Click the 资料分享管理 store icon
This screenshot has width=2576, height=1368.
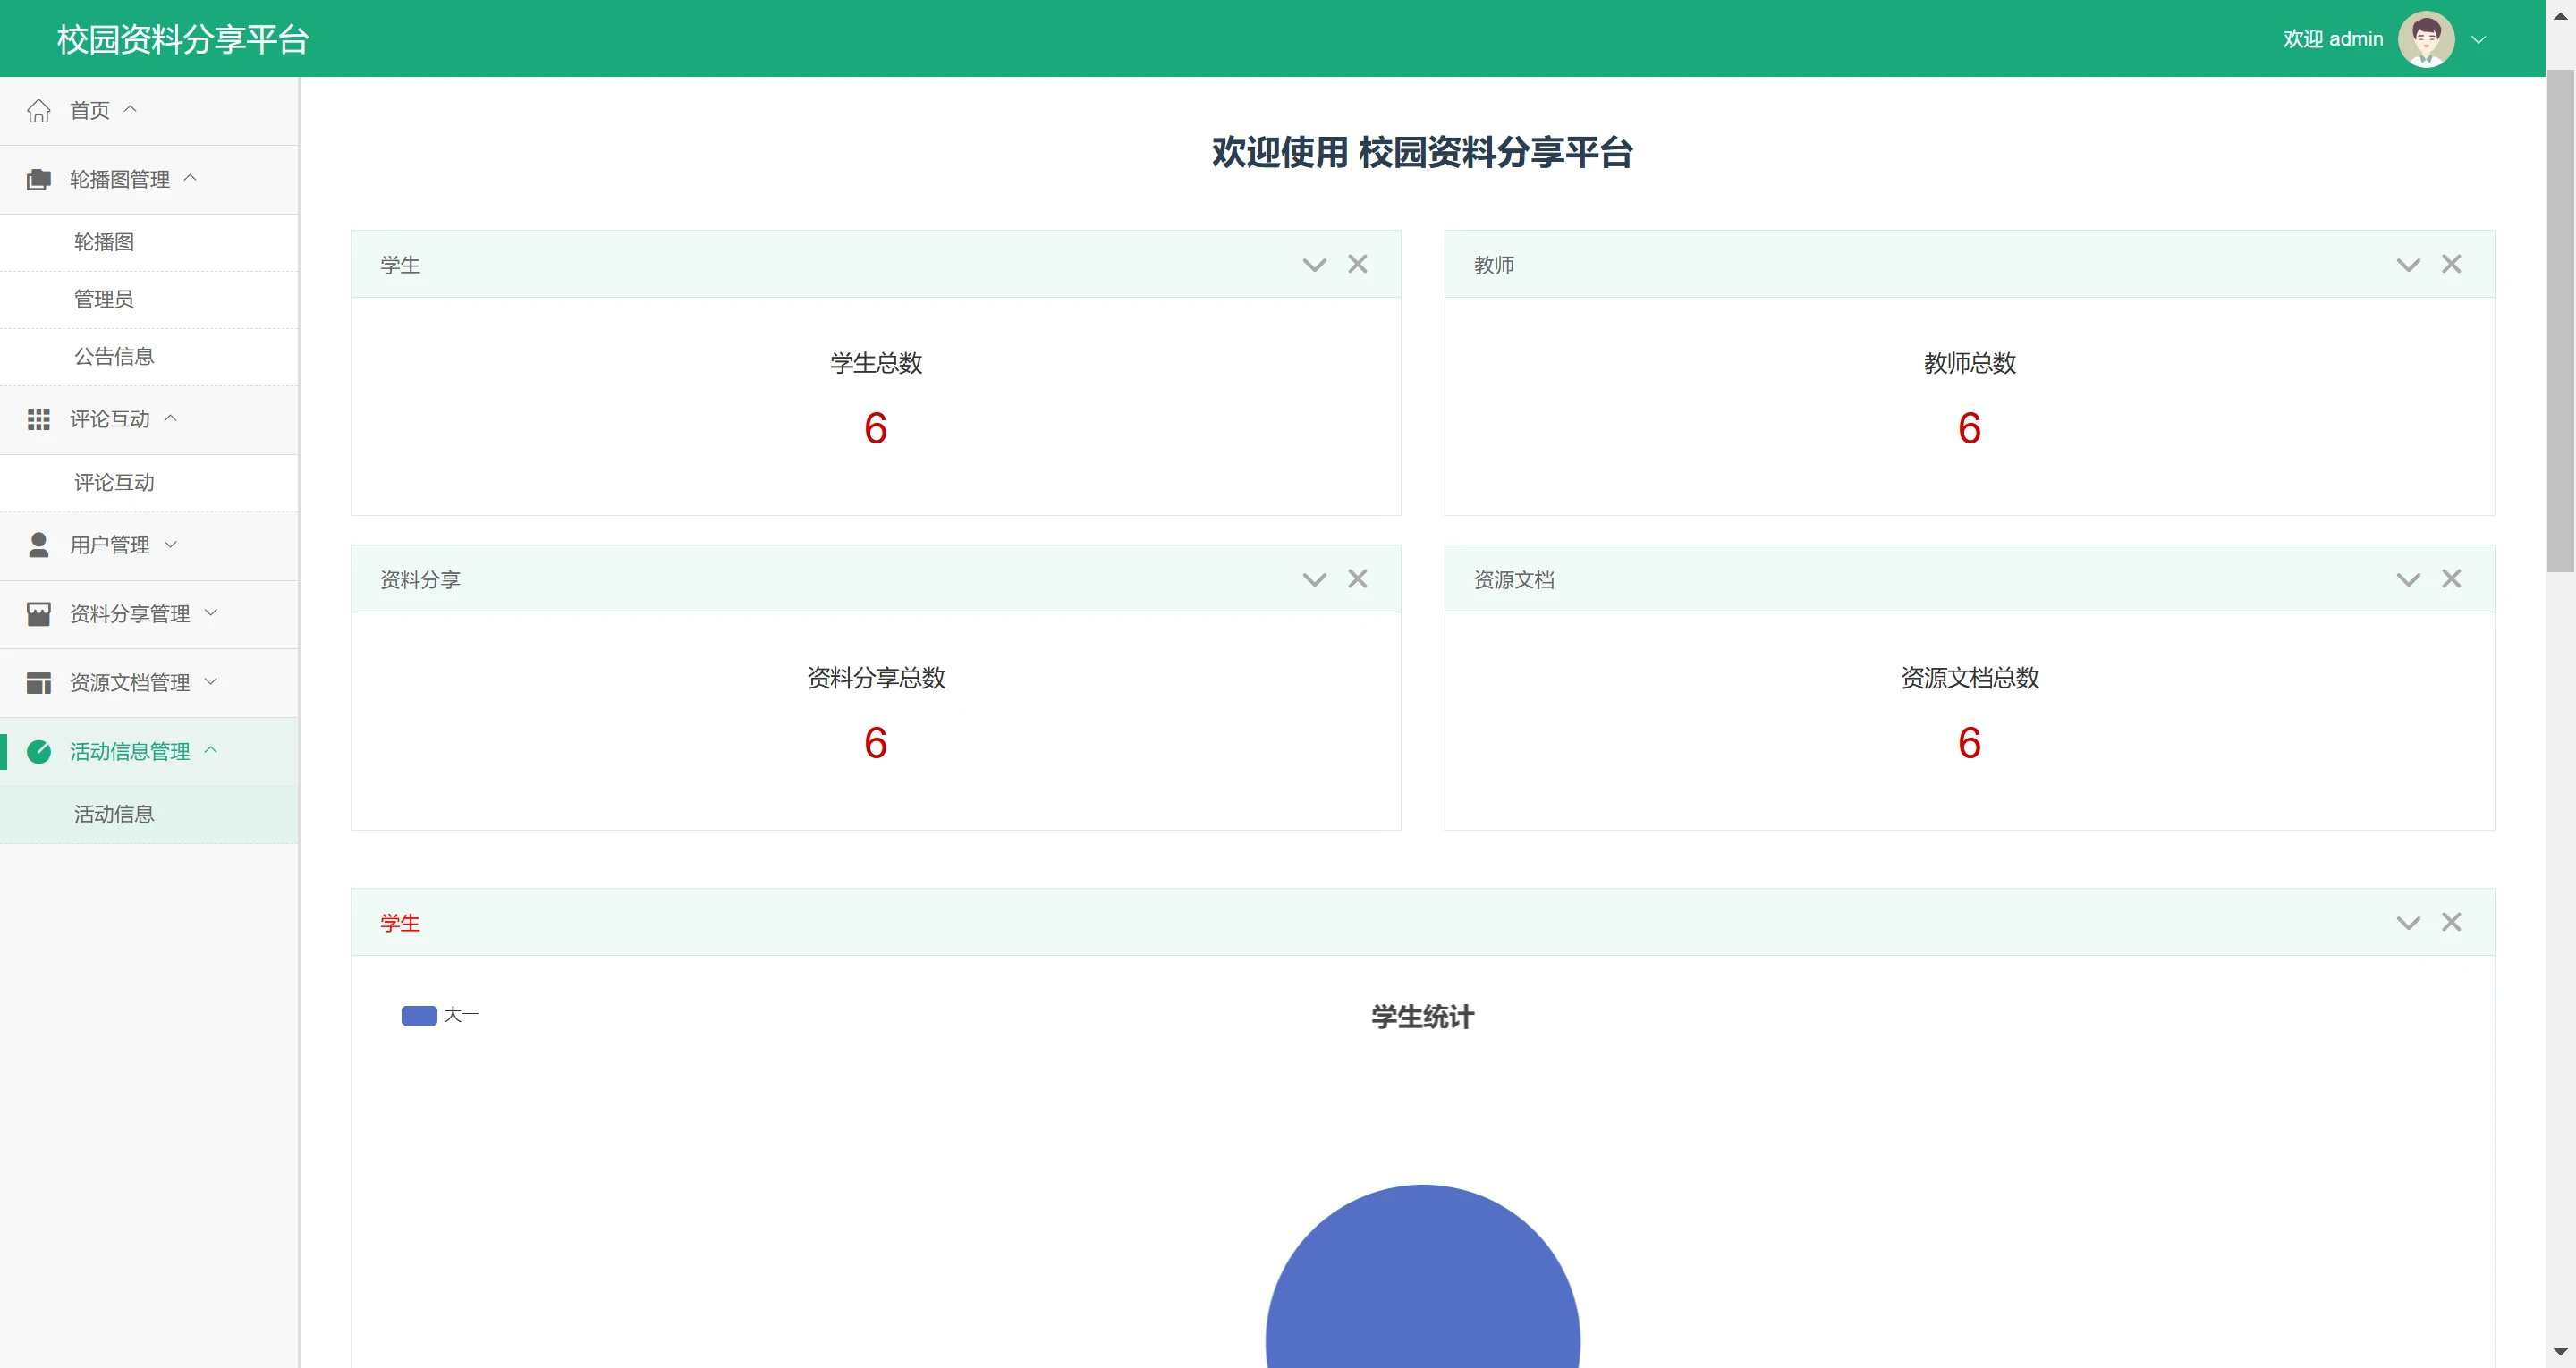pos(38,614)
